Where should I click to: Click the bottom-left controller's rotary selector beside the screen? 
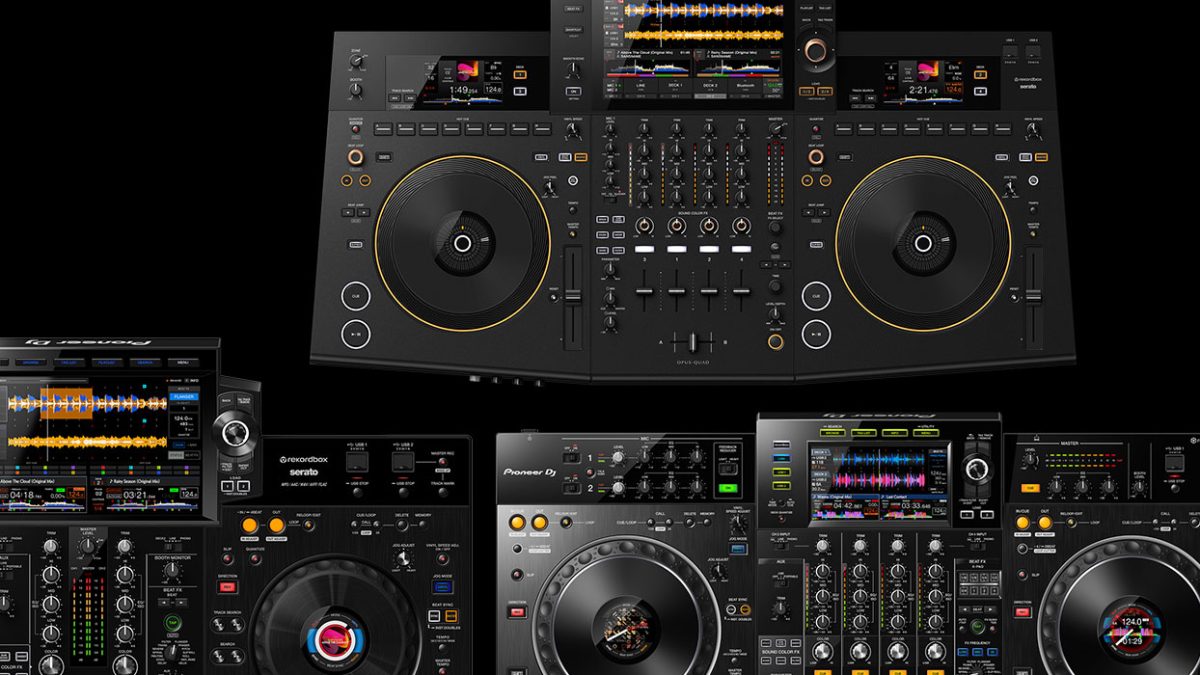pyautogui.click(x=236, y=433)
